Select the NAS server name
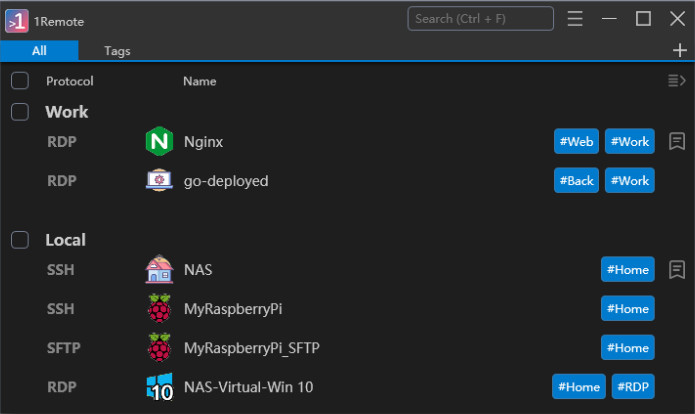The image size is (695, 414). (198, 269)
